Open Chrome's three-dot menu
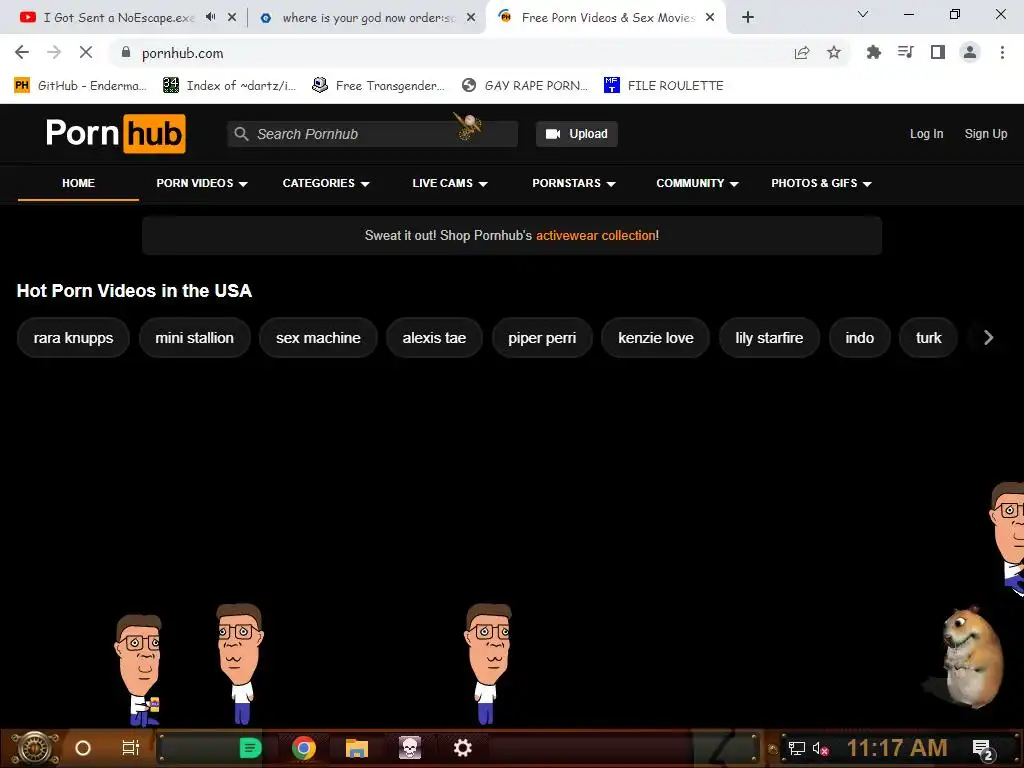Viewport: 1024px width, 768px height. 1002,52
